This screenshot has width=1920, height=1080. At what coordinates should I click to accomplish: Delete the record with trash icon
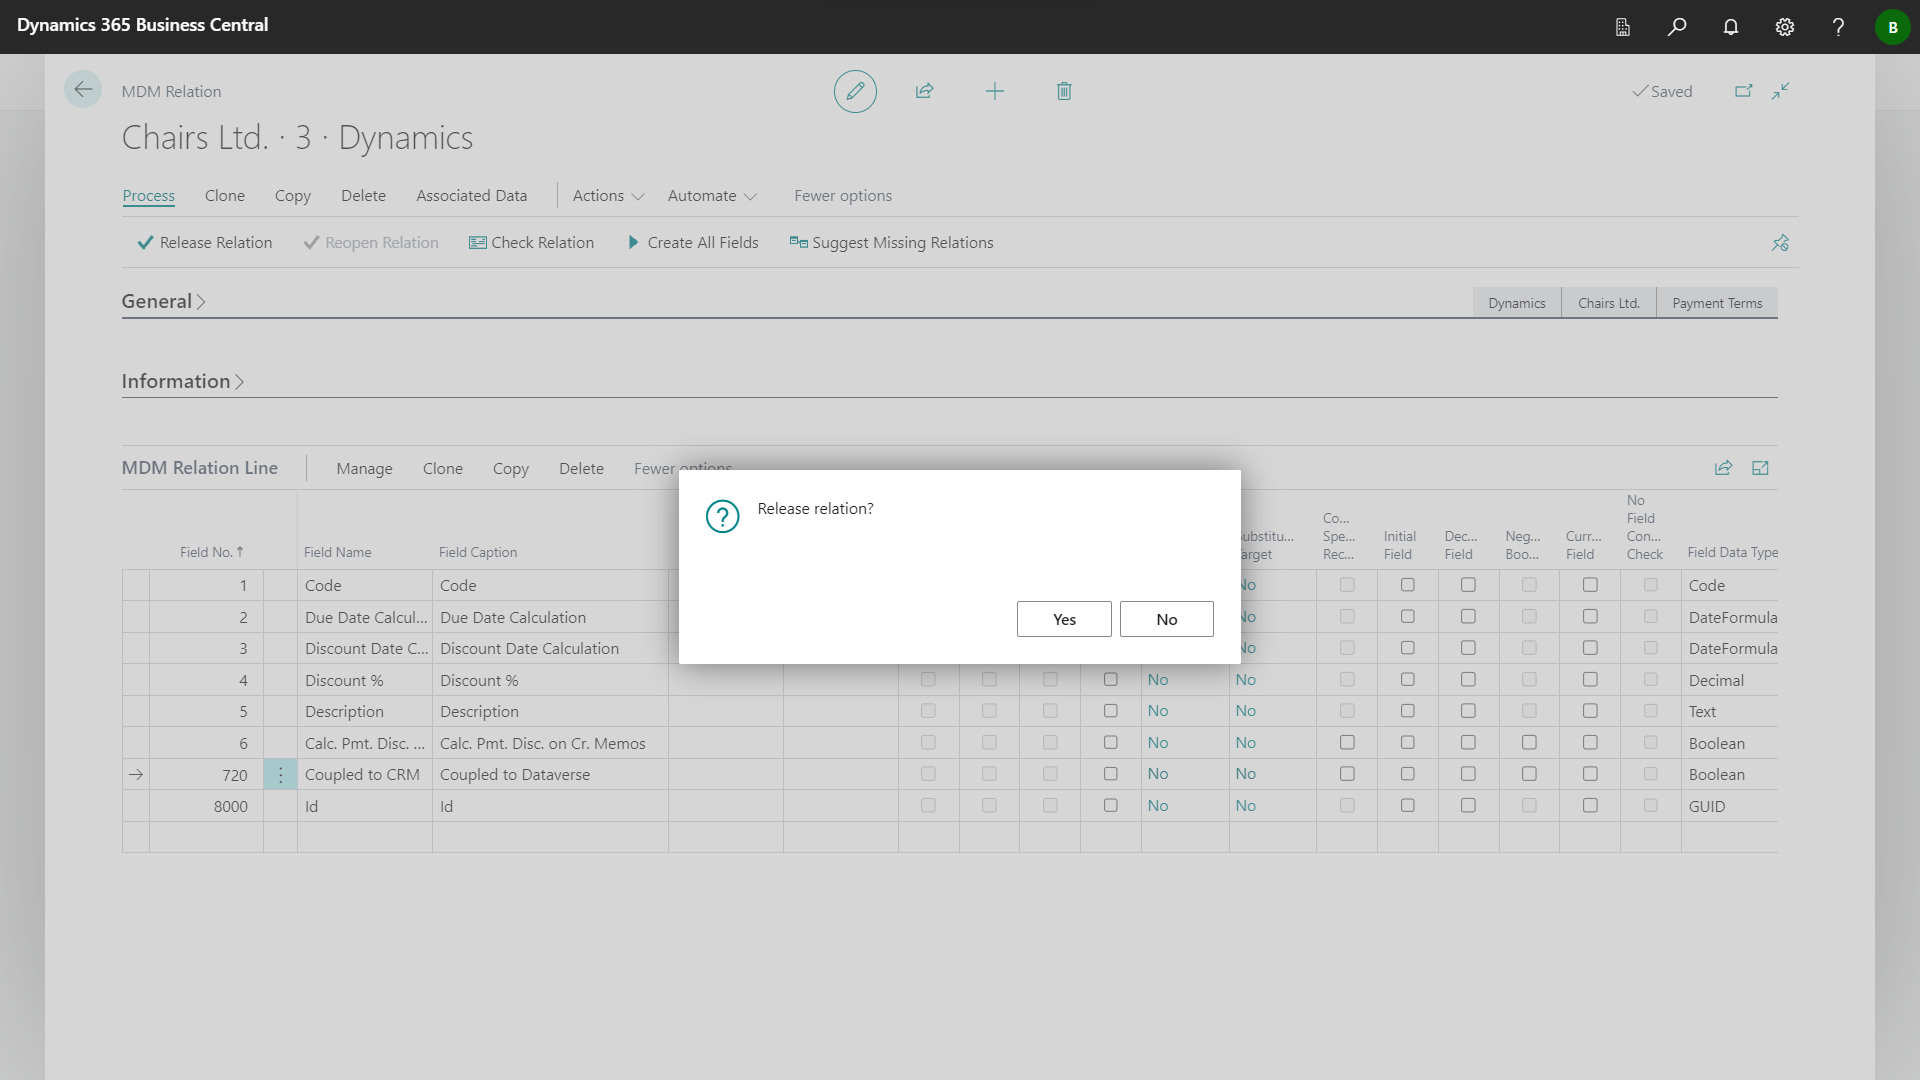tap(1064, 91)
